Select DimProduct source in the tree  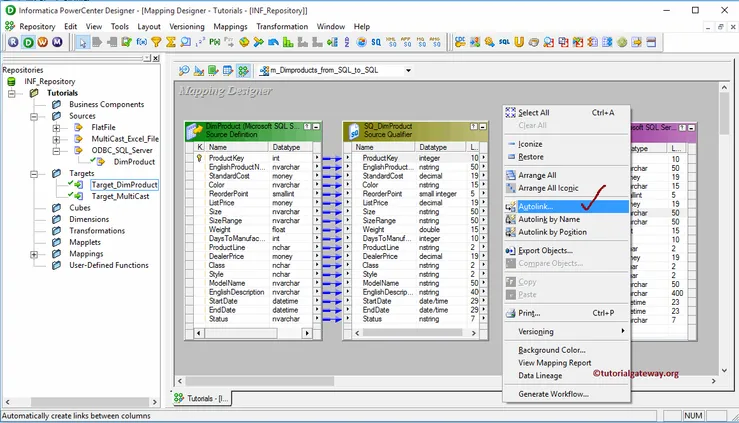point(134,162)
